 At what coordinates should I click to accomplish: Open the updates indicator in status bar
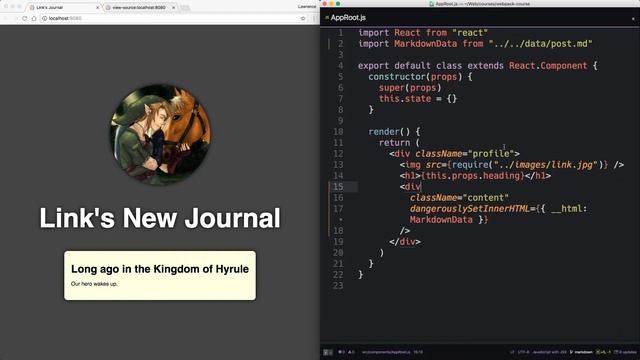(x=625, y=352)
